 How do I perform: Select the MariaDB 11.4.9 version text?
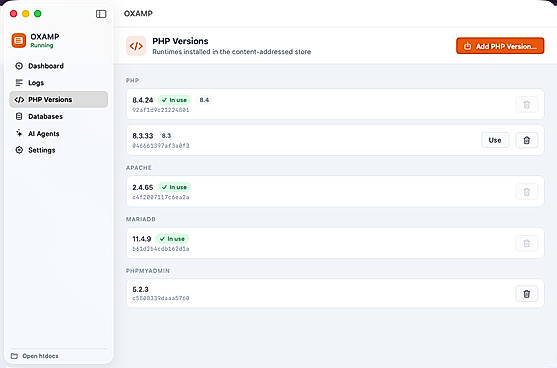pos(142,239)
